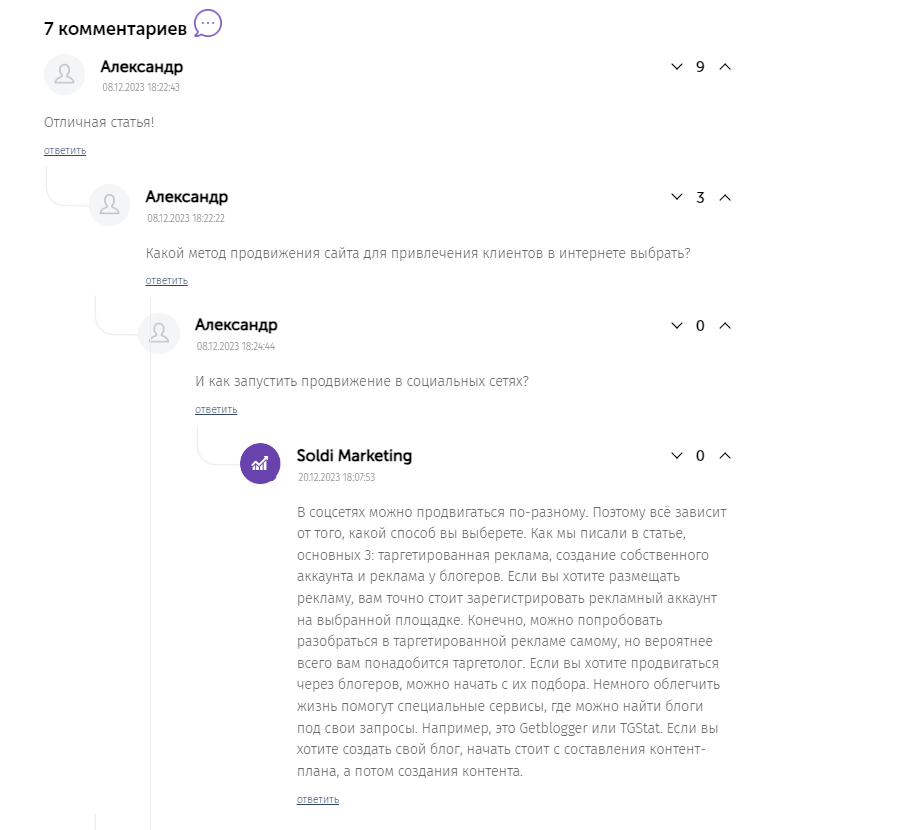Downvote the "Отличная статья!" comment
Image resolution: width=909 pixels, height=830 pixels.
tap(677, 67)
